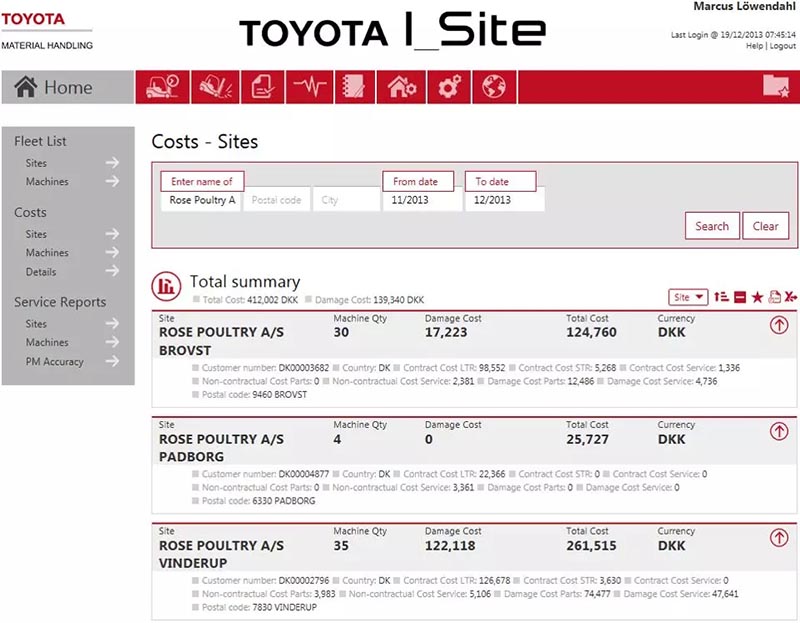Click the From date field 11/2013
Image resolution: width=800 pixels, height=623 pixels.
[x=422, y=200]
